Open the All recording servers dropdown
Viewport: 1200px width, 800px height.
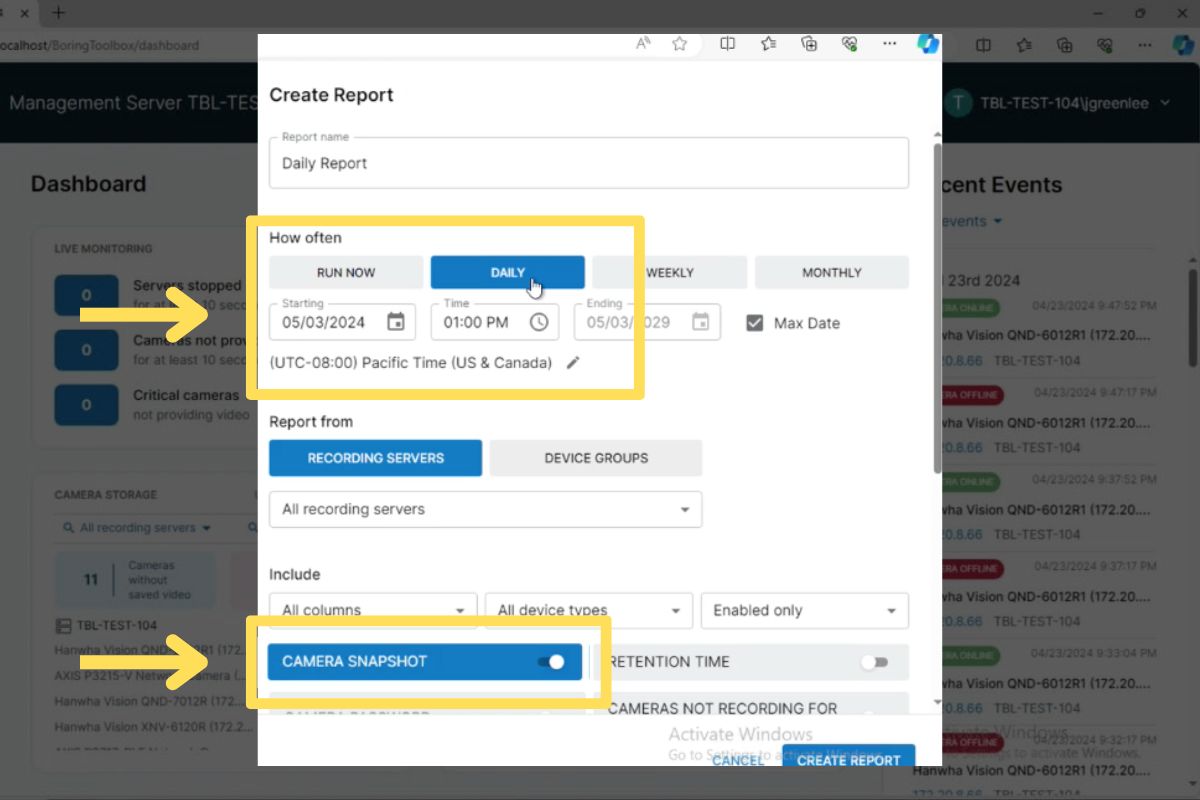point(485,509)
